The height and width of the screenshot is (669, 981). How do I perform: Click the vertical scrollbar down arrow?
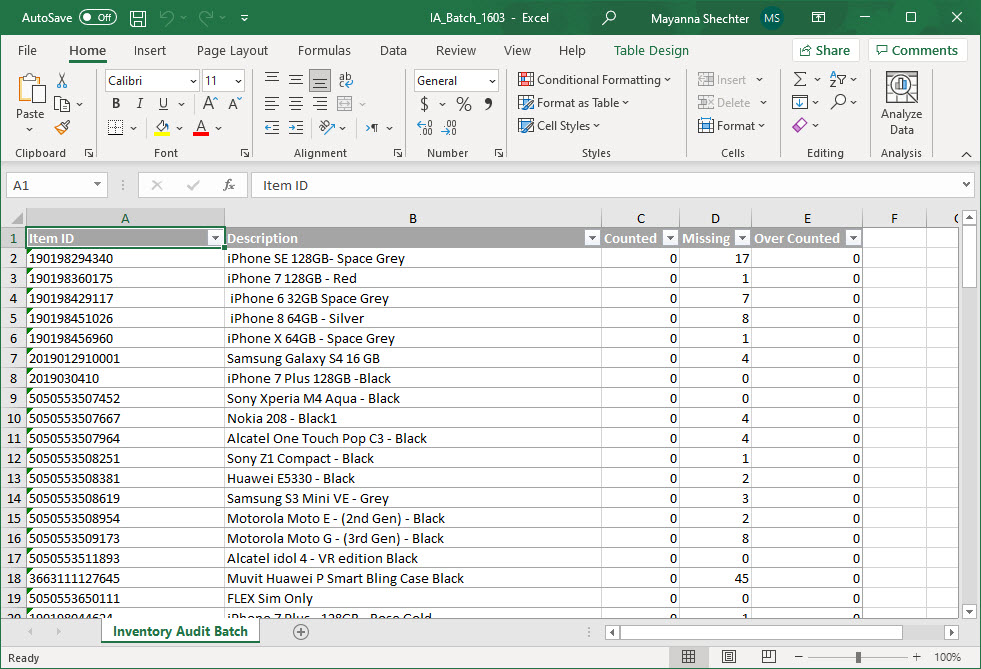point(969,611)
